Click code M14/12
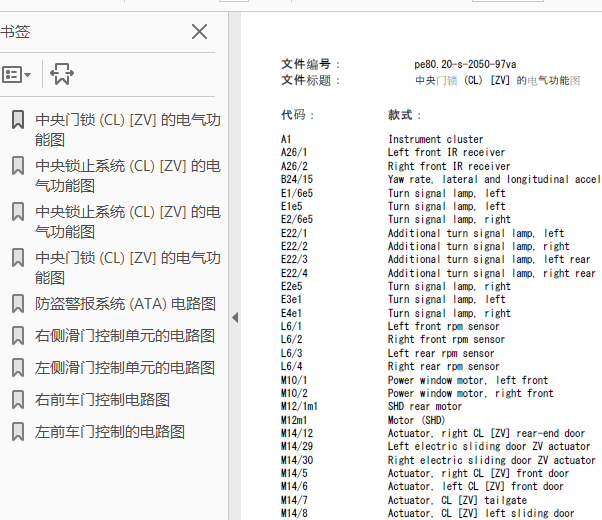The width and height of the screenshot is (602, 520). (x=297, y=433)
